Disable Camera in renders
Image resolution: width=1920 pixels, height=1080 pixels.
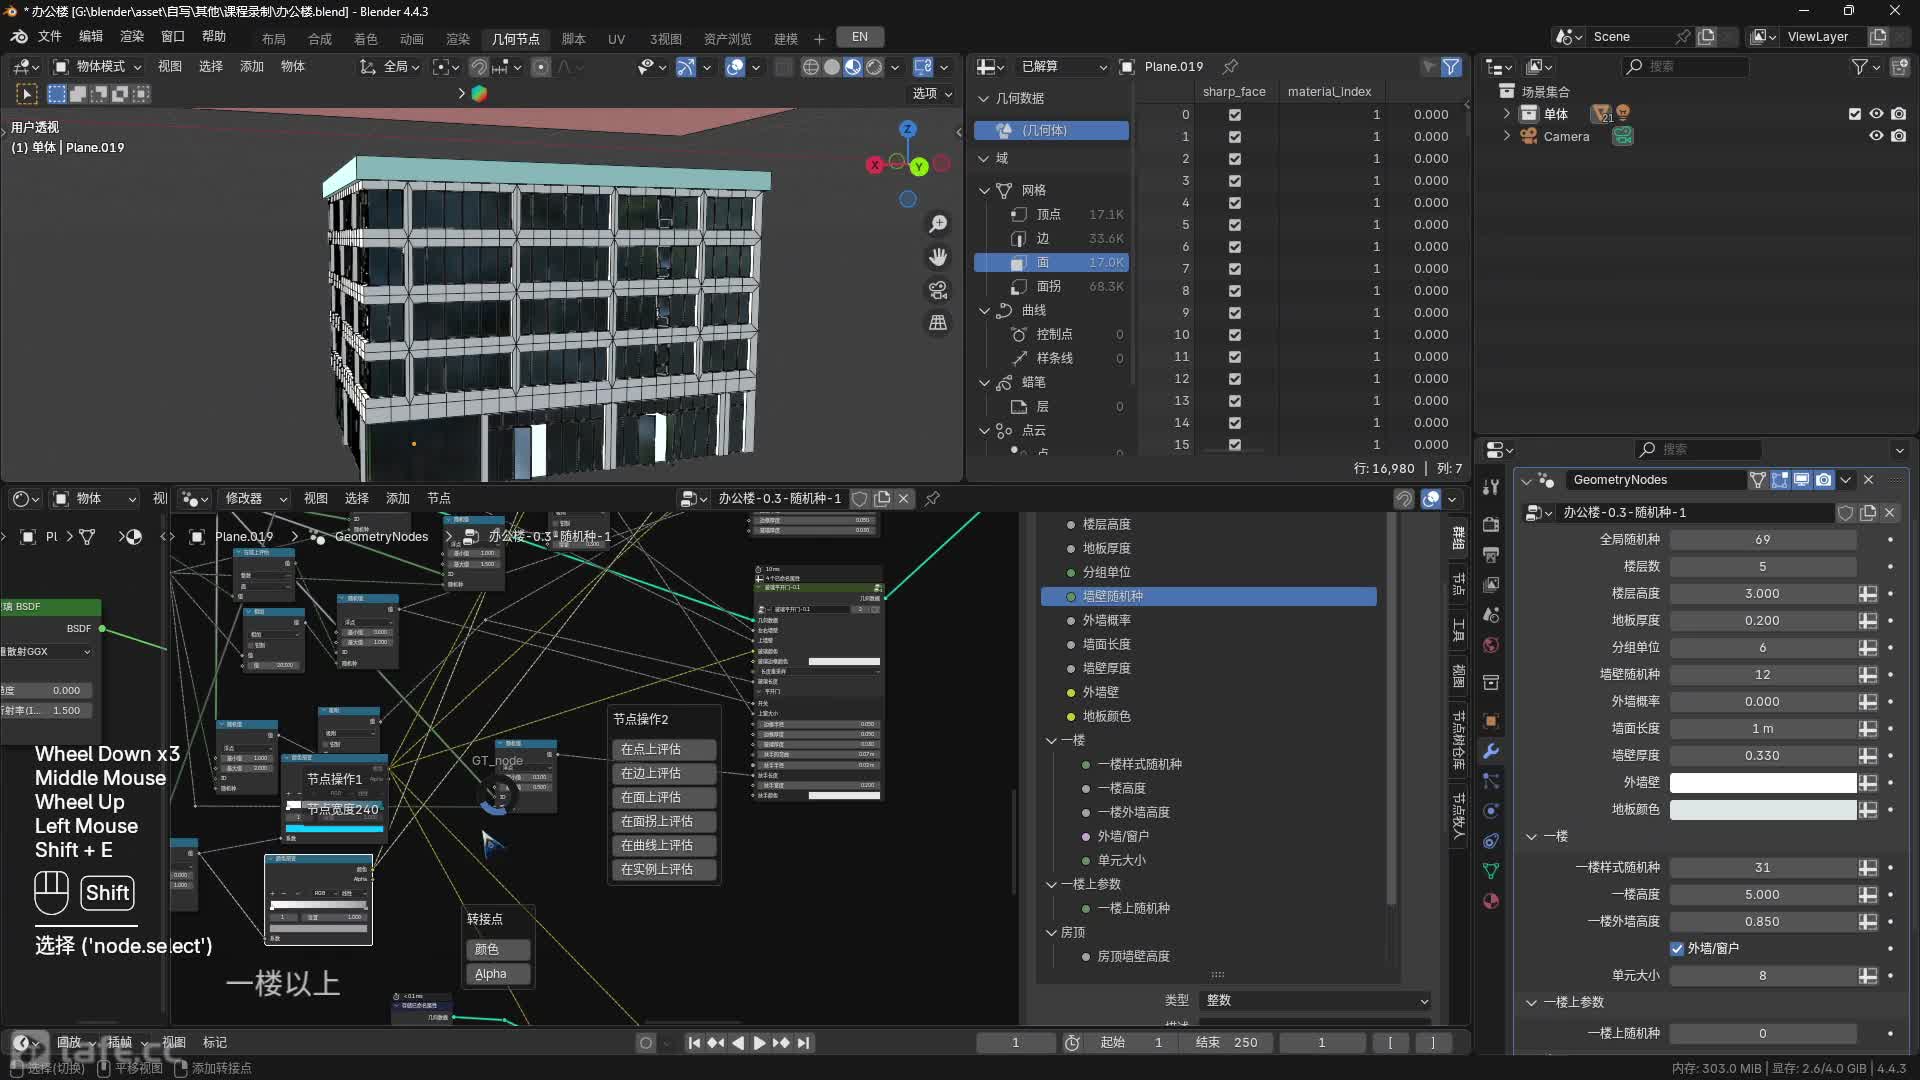coord(1899,136)
